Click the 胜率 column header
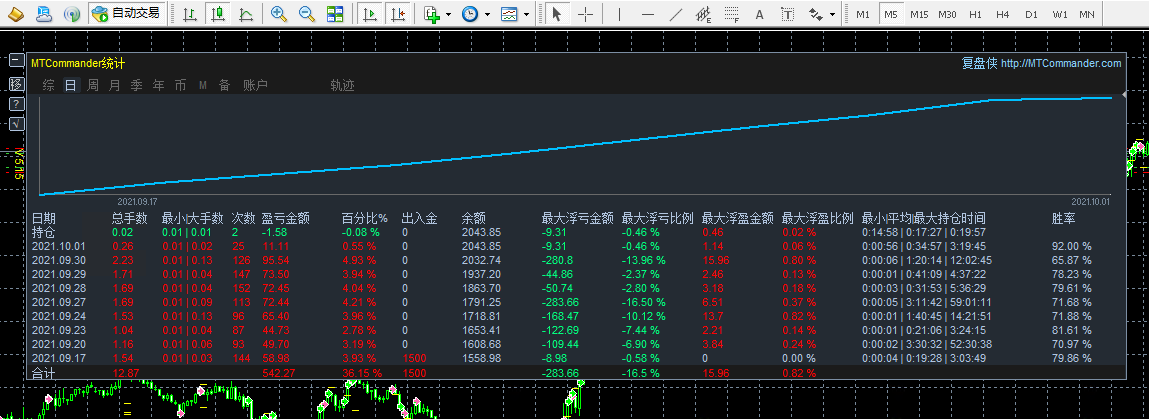The width and height of the screenshot is (1149, 419). point(1064,218)
